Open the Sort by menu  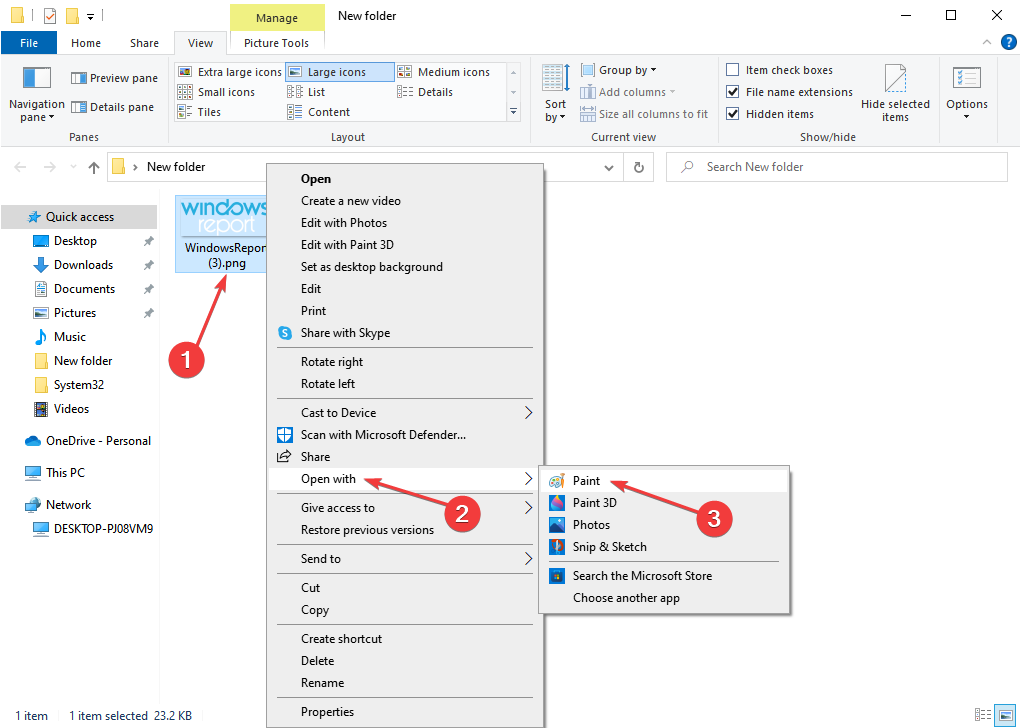[555, 93]
